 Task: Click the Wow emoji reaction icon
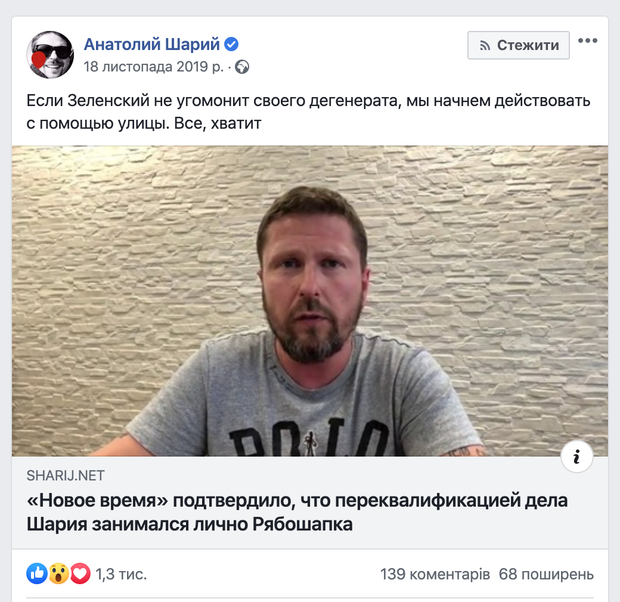tap(59, 574)
